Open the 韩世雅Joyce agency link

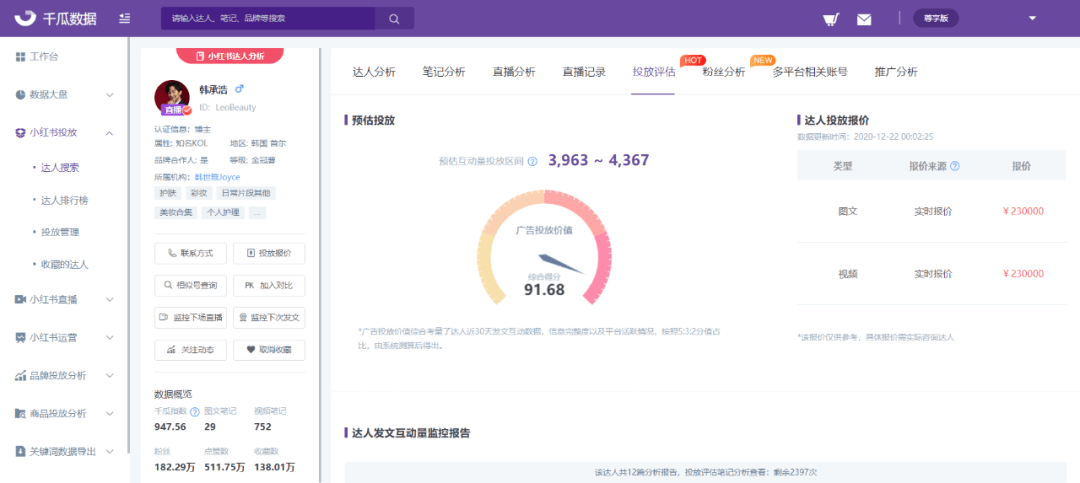(218, 177)
